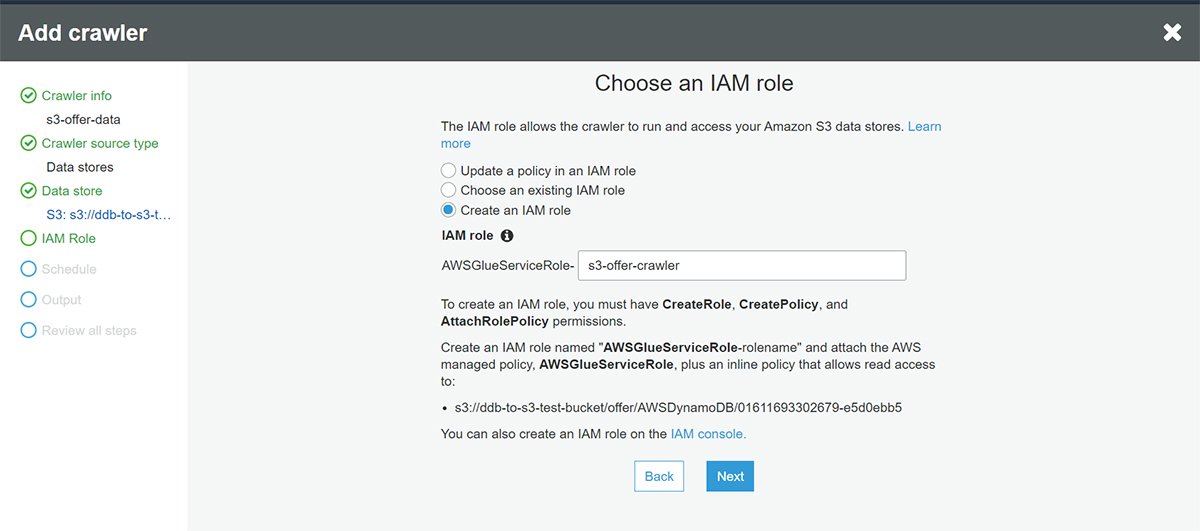Click the S3 ddb-to-s3 data store entry
Viewport: 1200px width, 531px height.
tap(109, 214)
